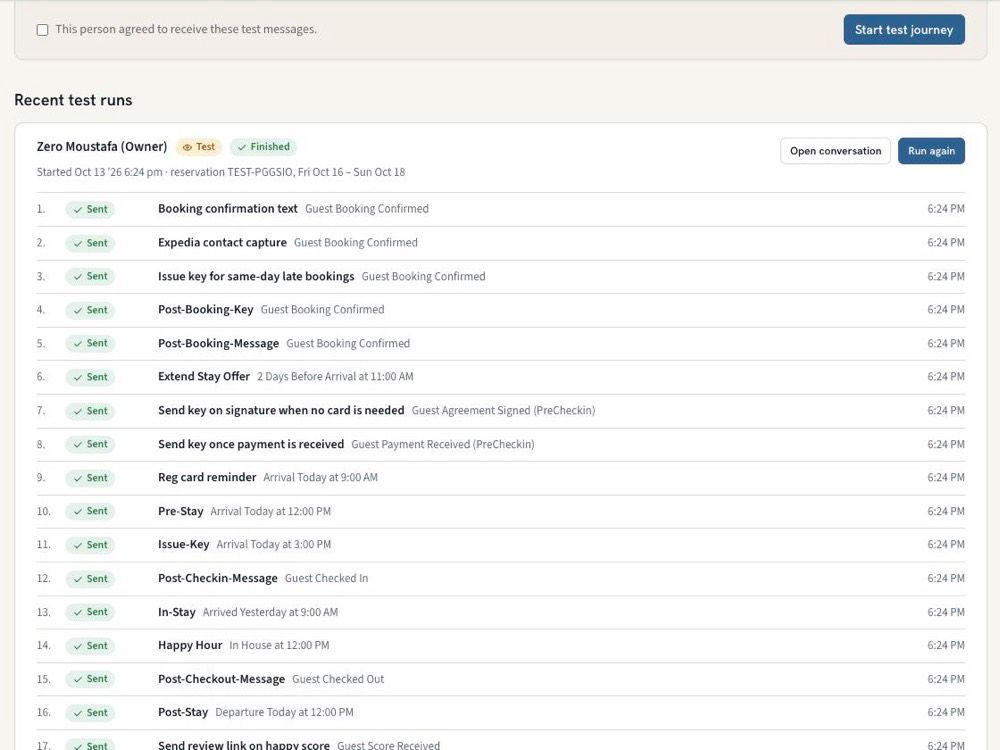Click Sent badge for Post-Booking-Message
Viewport: 1000px width, 750px height.
pyautogui.click(x=90, y=343)
